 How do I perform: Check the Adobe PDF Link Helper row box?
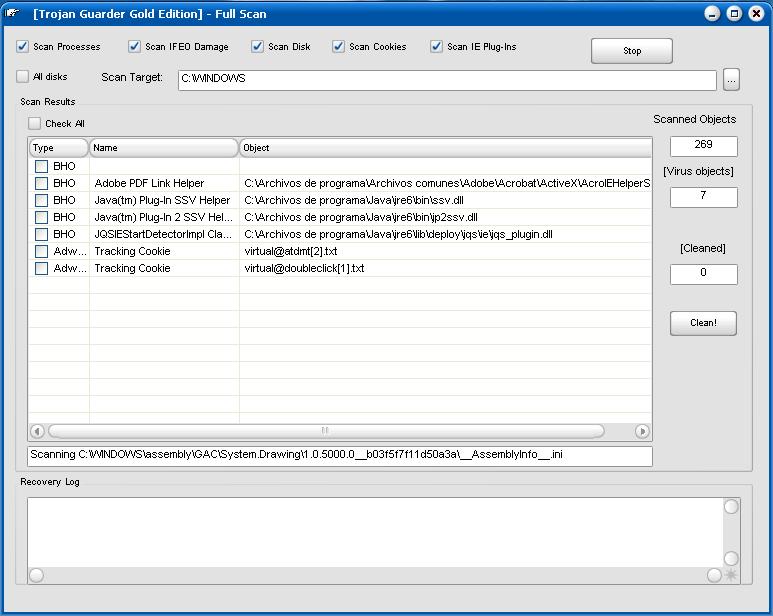click(x=41, y=183)
